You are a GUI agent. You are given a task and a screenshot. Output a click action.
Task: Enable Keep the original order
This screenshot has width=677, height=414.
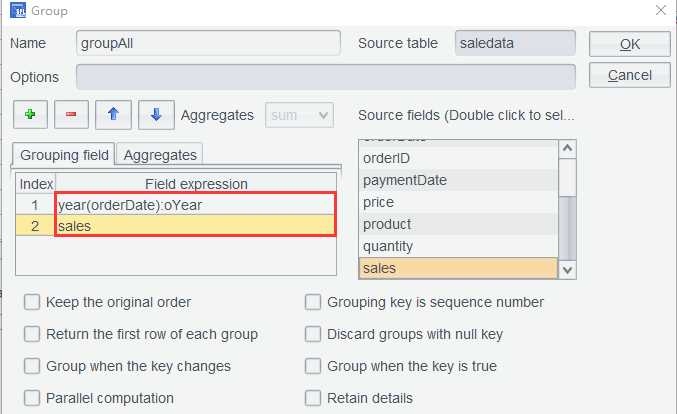point(33,302)
